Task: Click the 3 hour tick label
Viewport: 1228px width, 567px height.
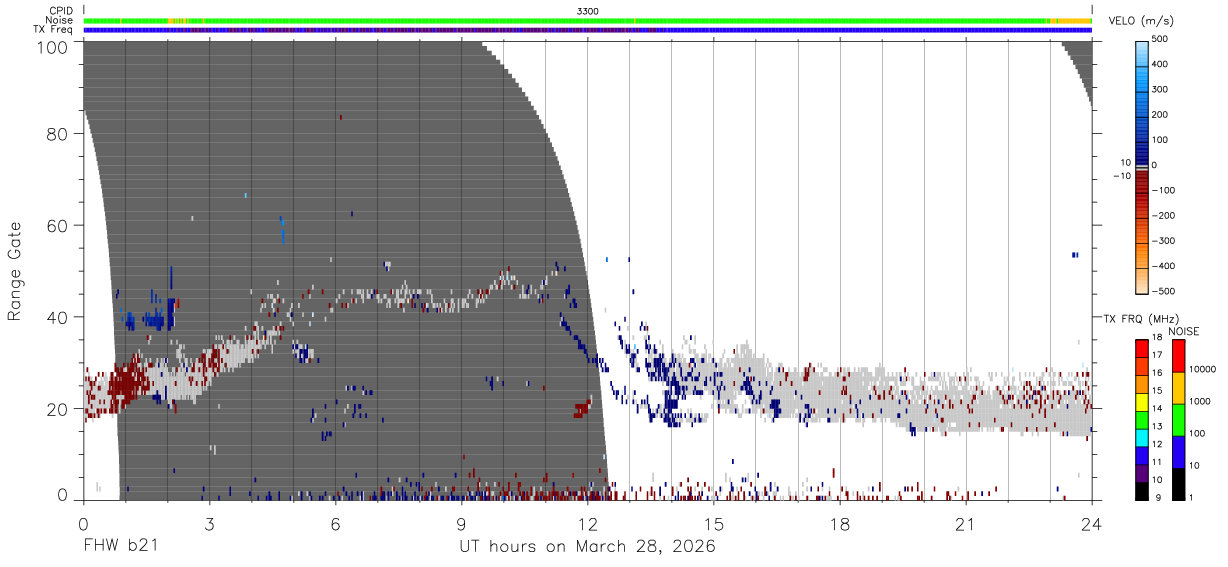Action: click(x=209, y=524)
